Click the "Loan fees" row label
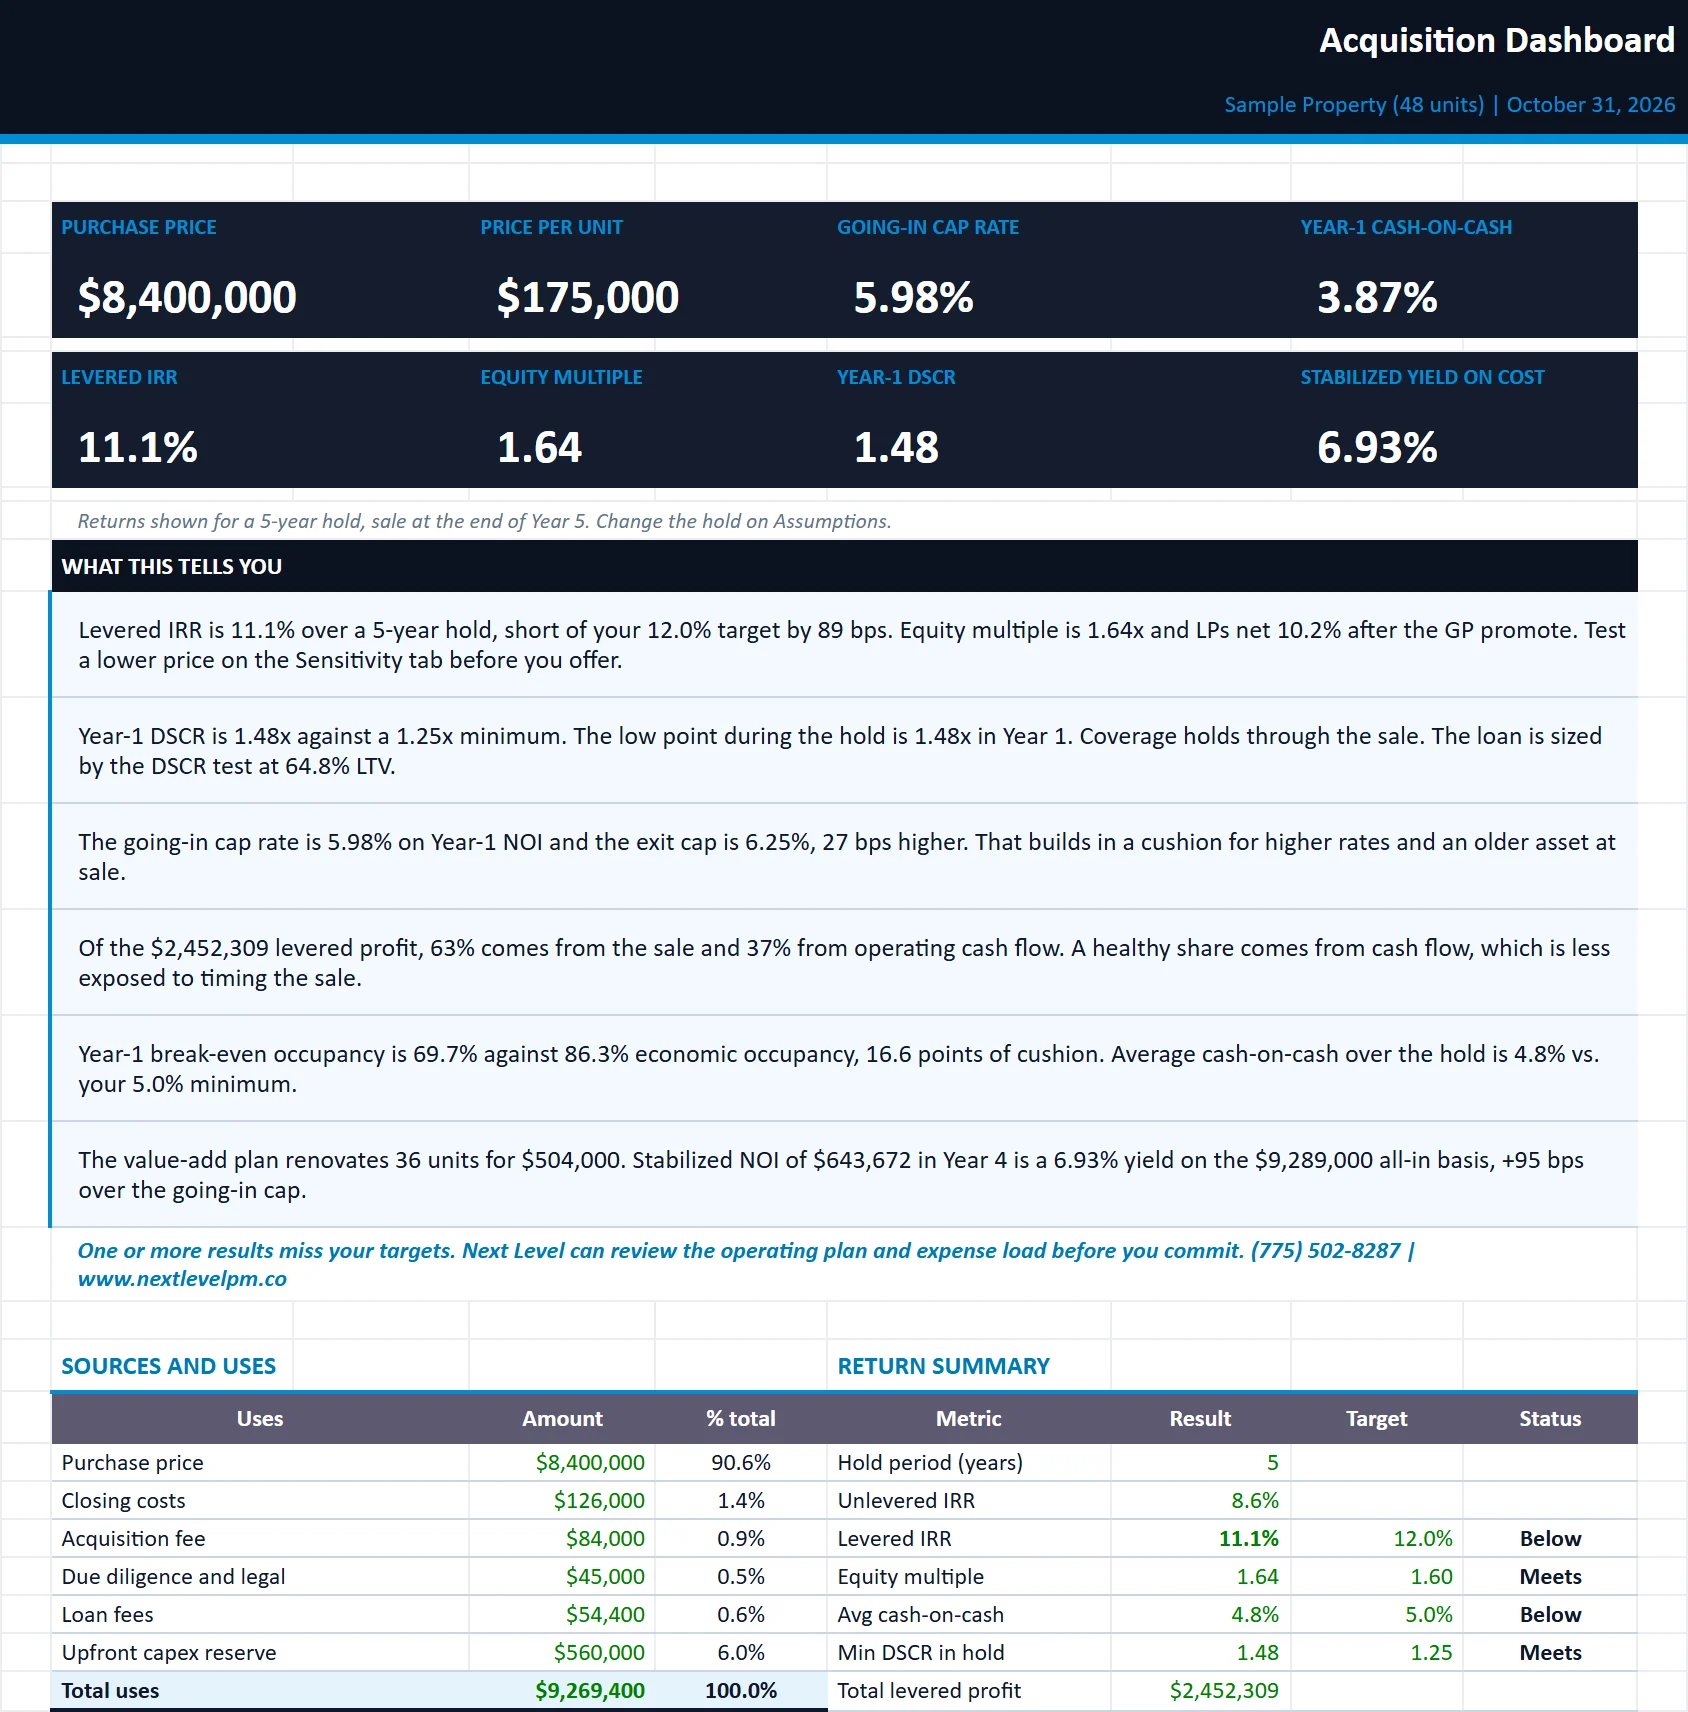 click(108, 1614)
